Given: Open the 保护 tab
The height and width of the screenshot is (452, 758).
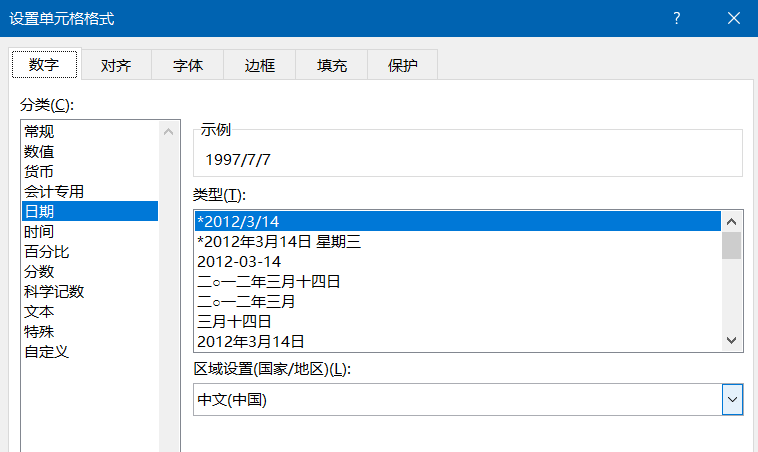Looking at the screenshot, I should click(x=403, y=65).
